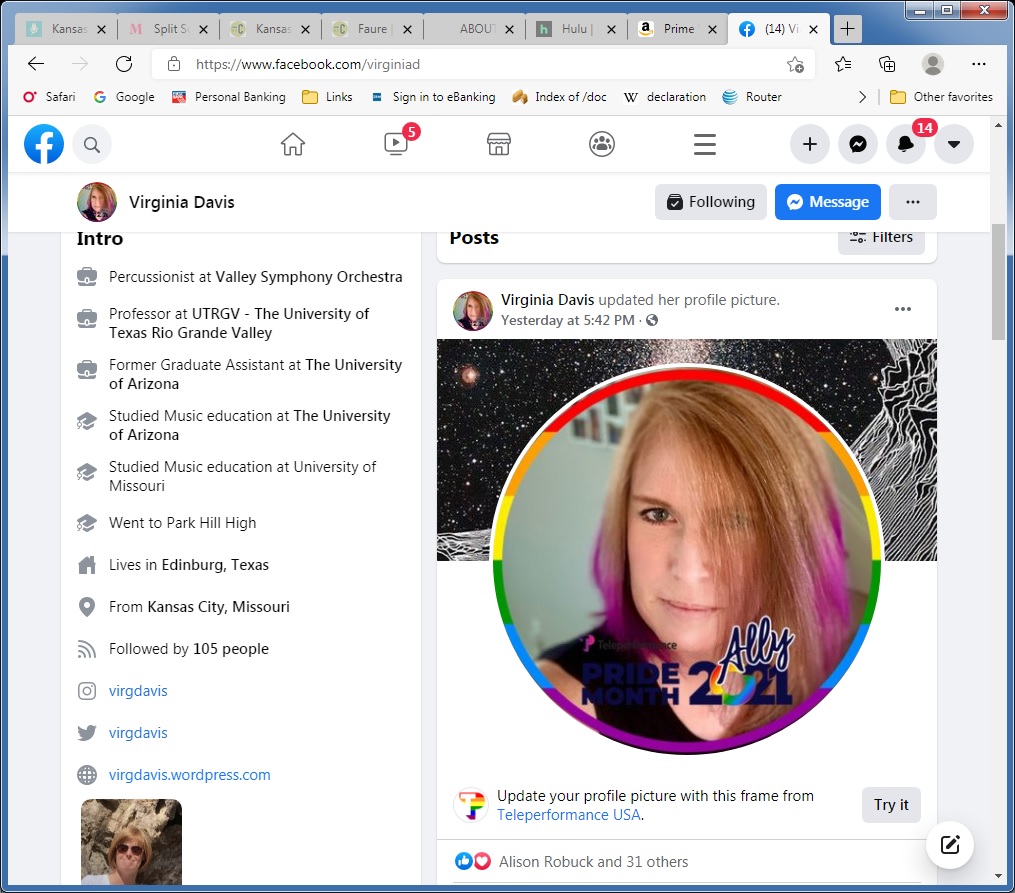
Task: Toggle the Following button for Virginia Davis
Action: click(710, 202)
